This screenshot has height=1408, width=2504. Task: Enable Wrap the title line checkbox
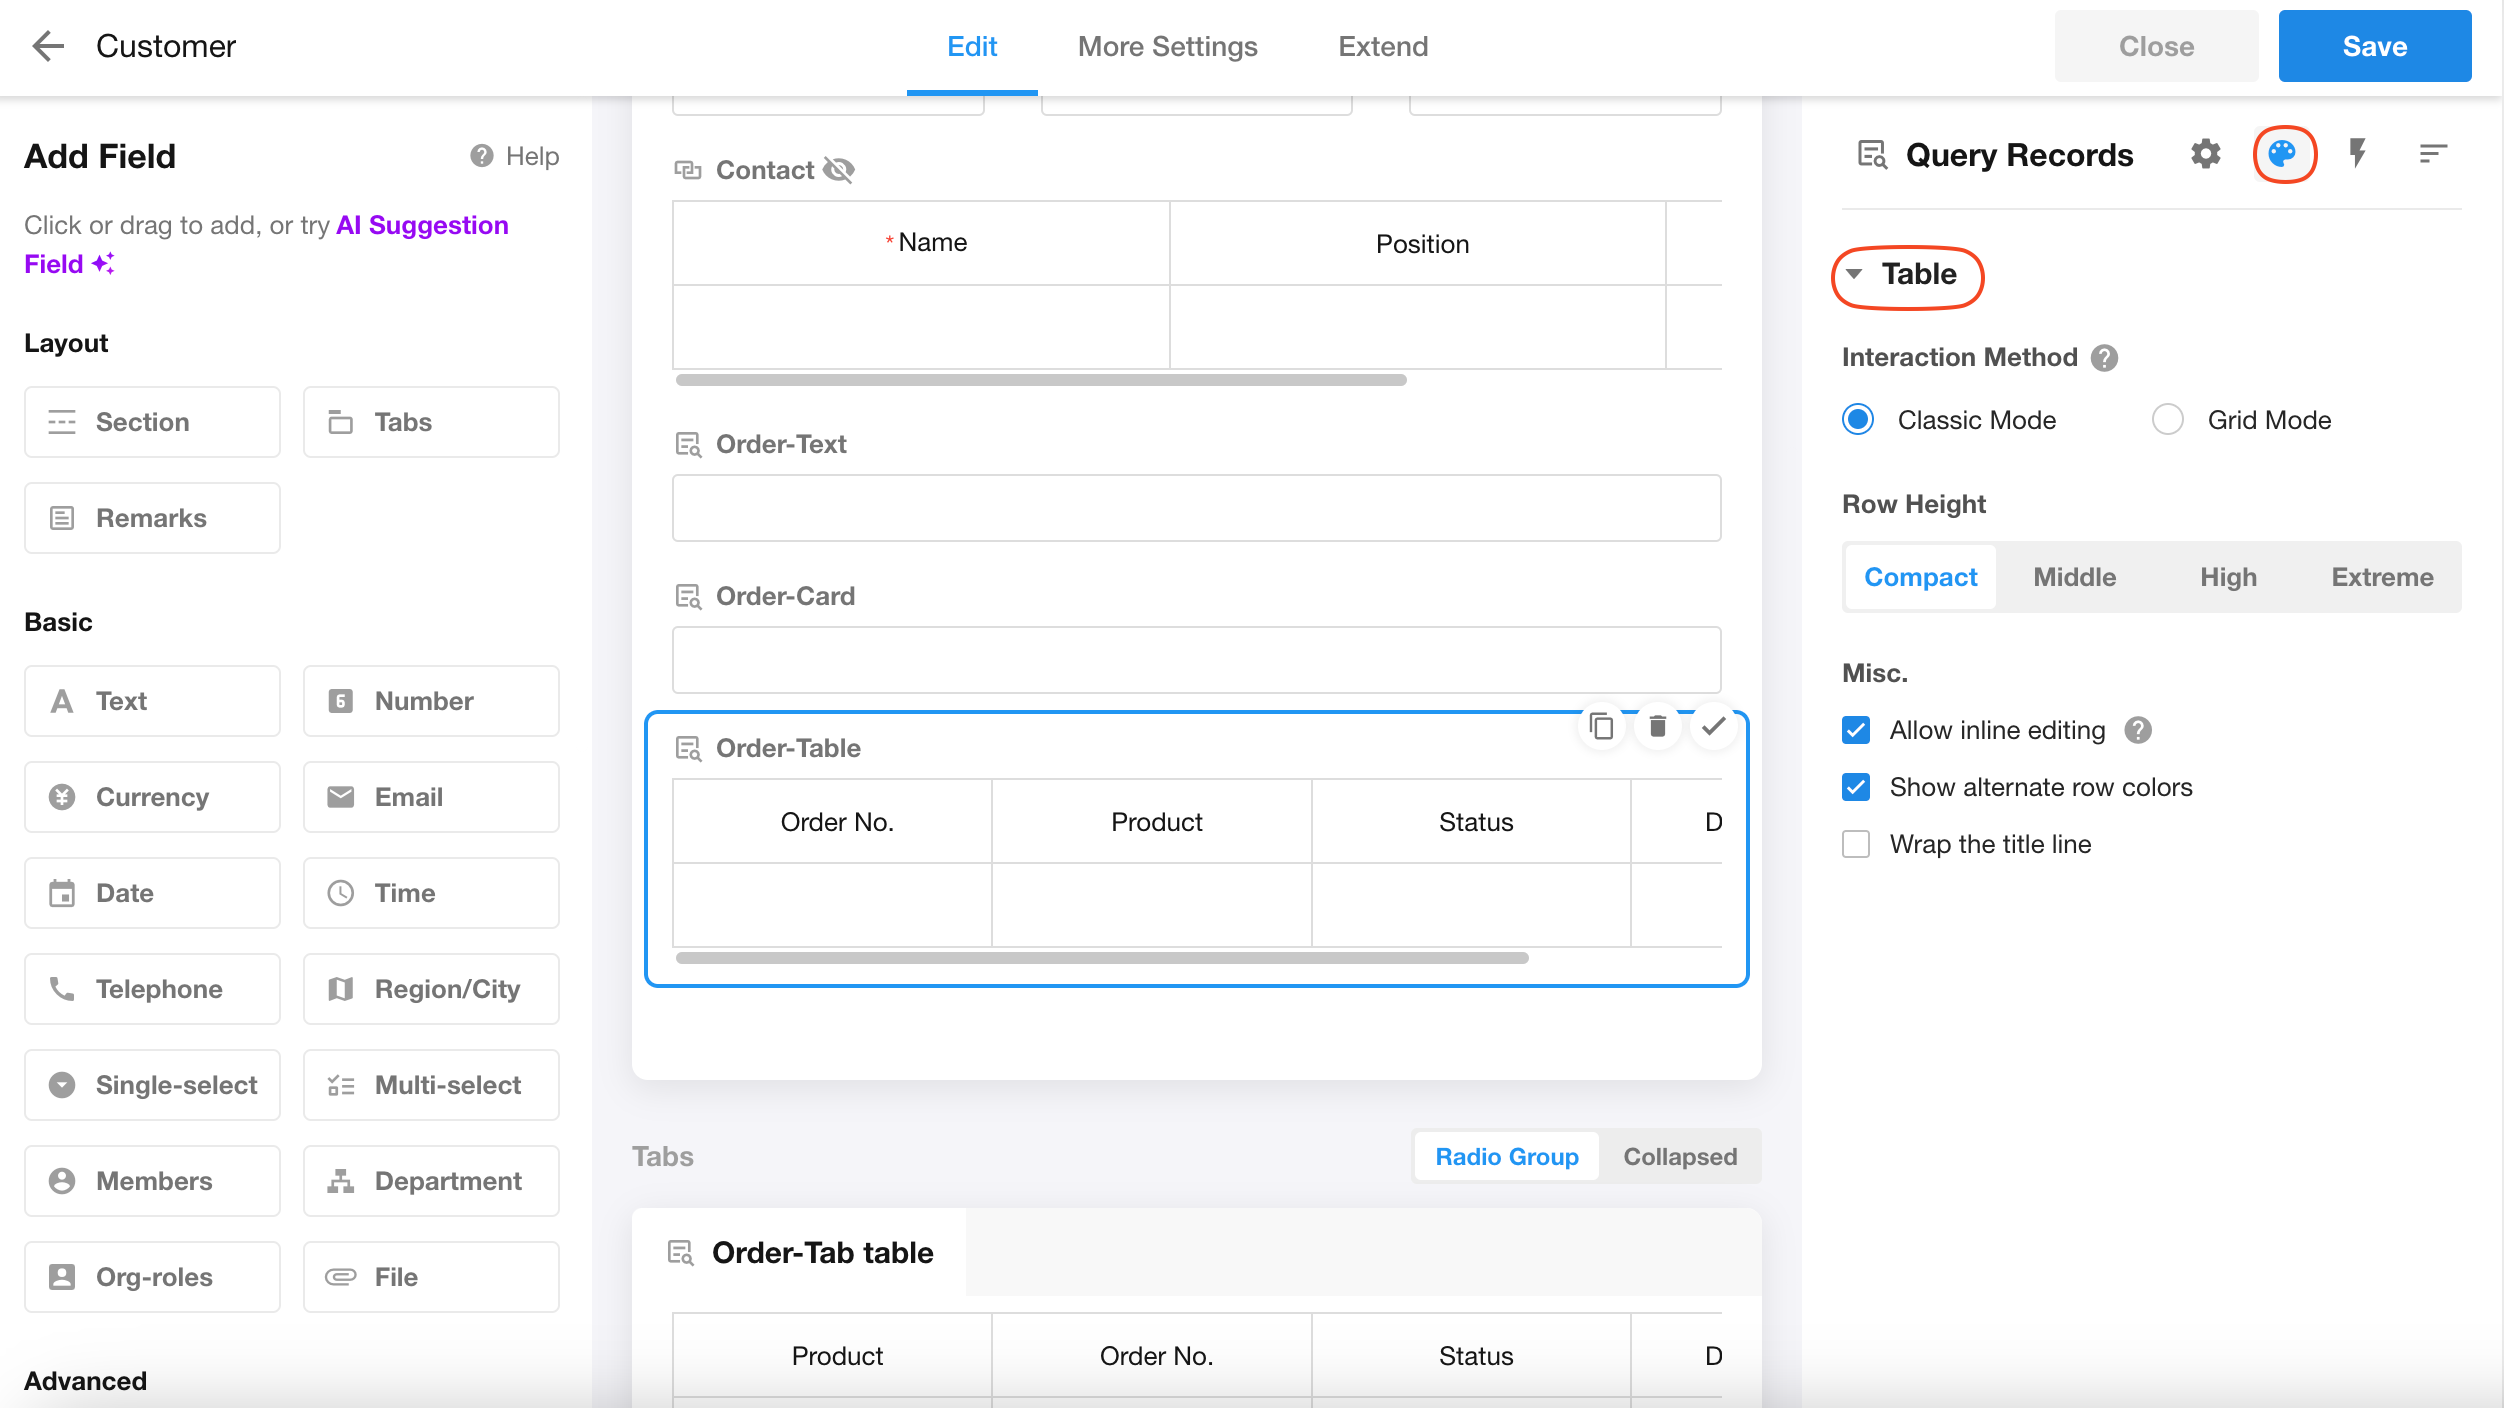click(x=1856, y=844)
